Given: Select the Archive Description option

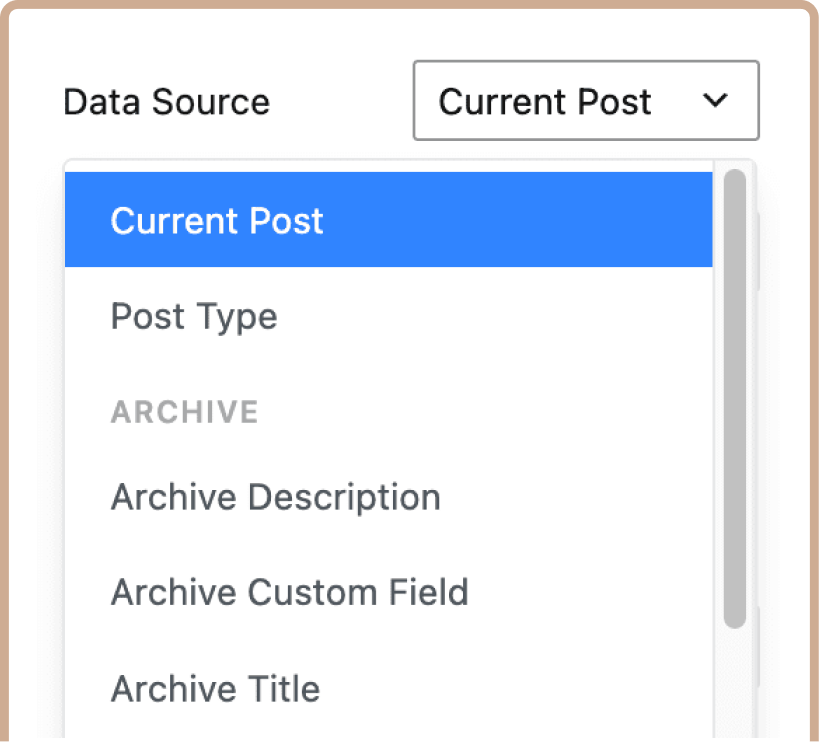Looking at the screenshot, I should [x=389, y=497].
